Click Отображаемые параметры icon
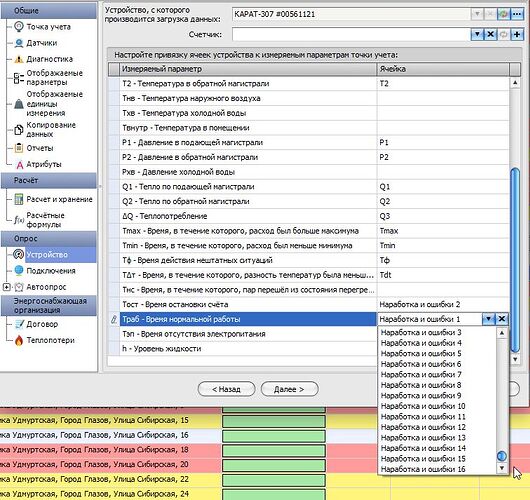The height and width of the screenshot is (500, 530). (19, 78)
